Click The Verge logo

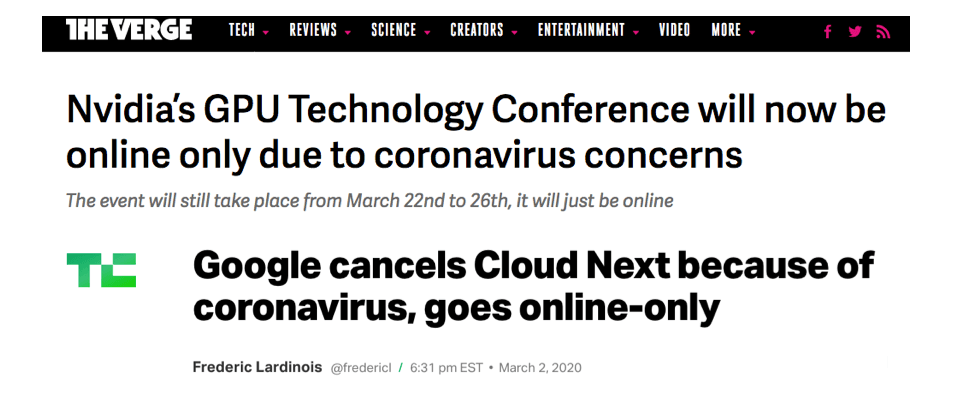129,29
